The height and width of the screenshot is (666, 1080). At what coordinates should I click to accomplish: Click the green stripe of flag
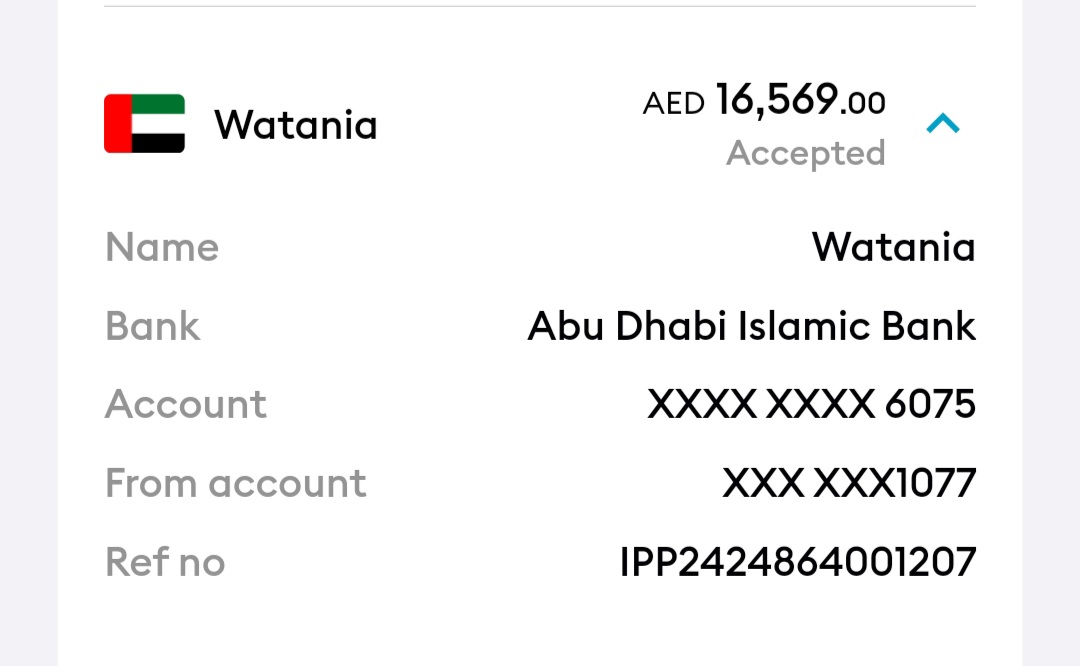[x=158, y=104]
